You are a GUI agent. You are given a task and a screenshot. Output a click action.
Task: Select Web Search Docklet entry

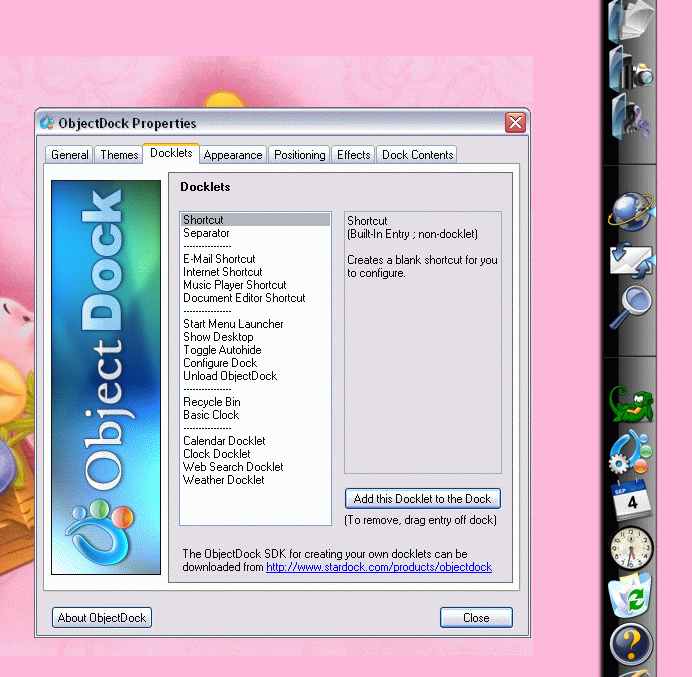(255, 467)
